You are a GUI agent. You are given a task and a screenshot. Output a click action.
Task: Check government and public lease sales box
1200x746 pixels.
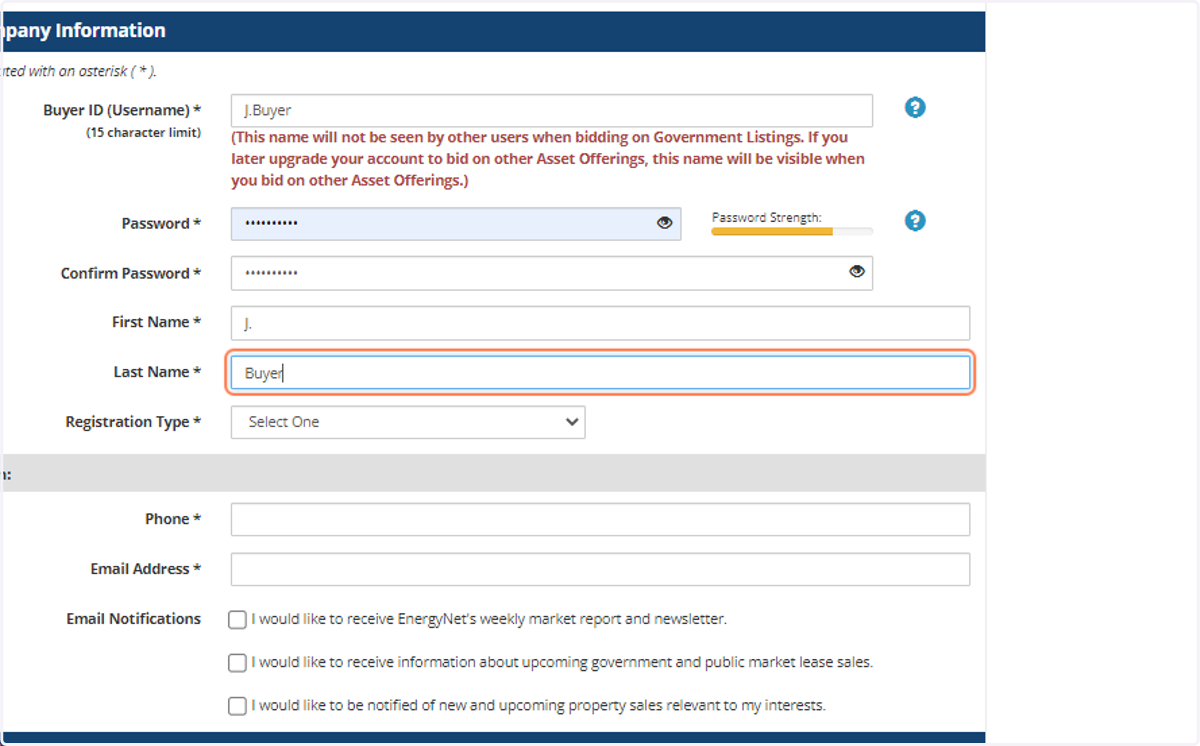tap(237, 663)
